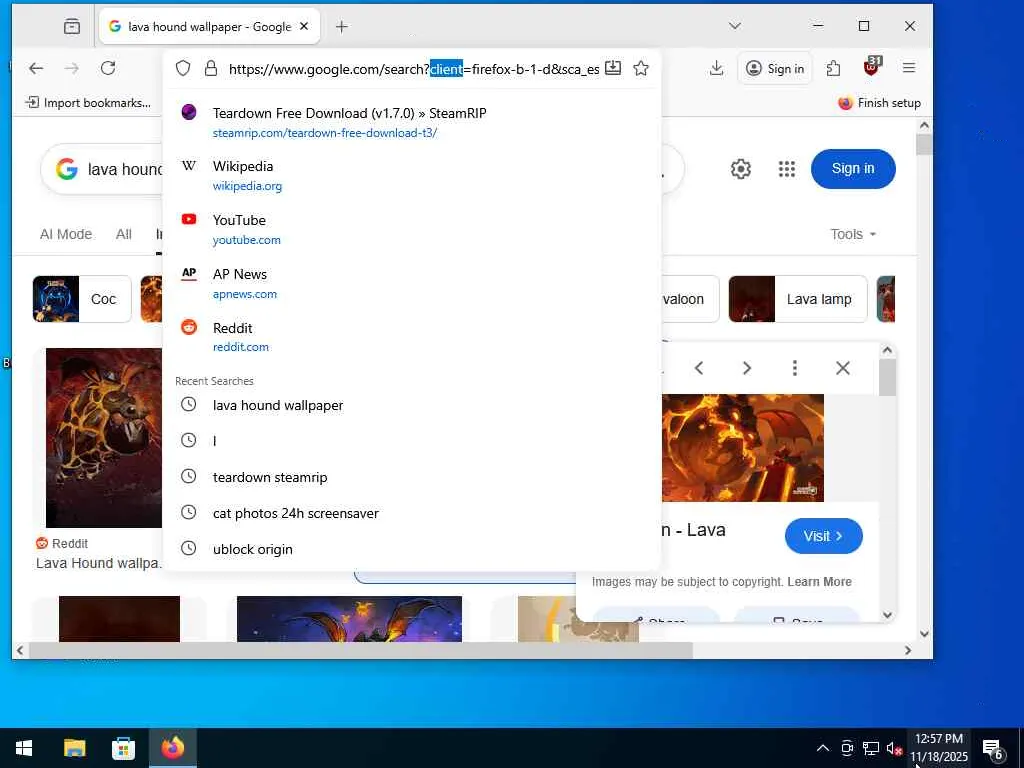Open a new tab with plus button
This screenshot has width=1024, height=768.
pyautogui.click(x=342, y=26)
